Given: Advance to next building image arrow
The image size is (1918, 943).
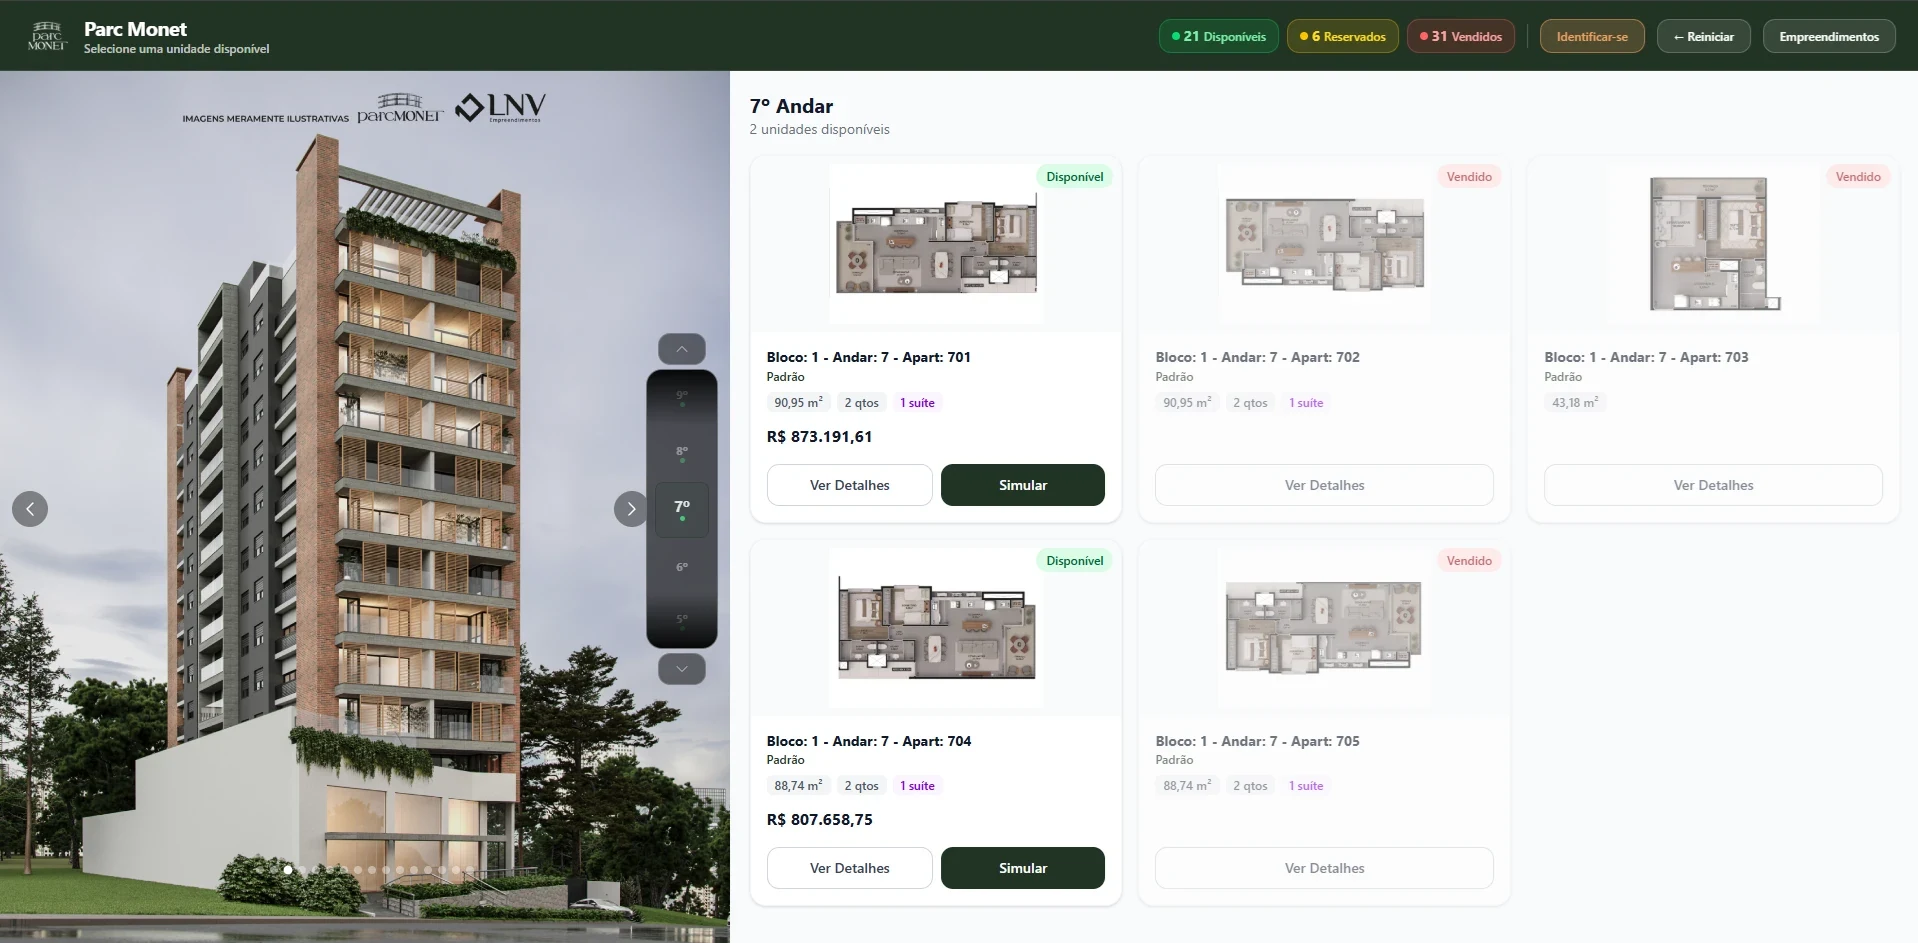Looking at the screenshot, I should 631,509.
